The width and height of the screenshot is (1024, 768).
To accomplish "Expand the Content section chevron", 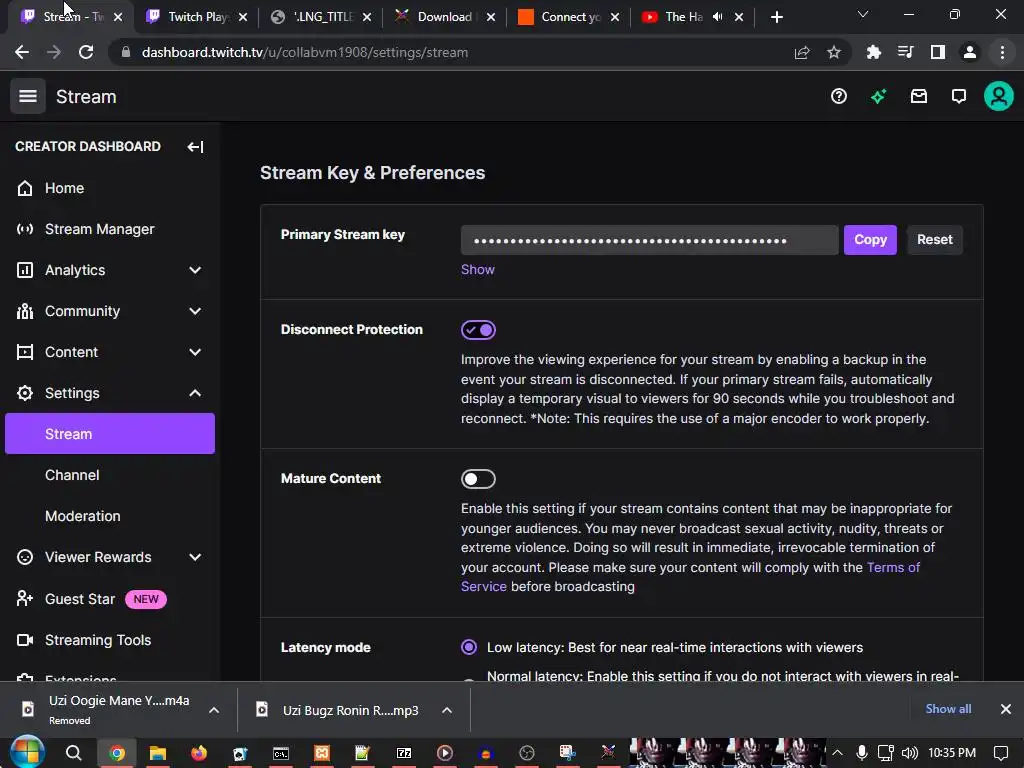I will 195,352.
